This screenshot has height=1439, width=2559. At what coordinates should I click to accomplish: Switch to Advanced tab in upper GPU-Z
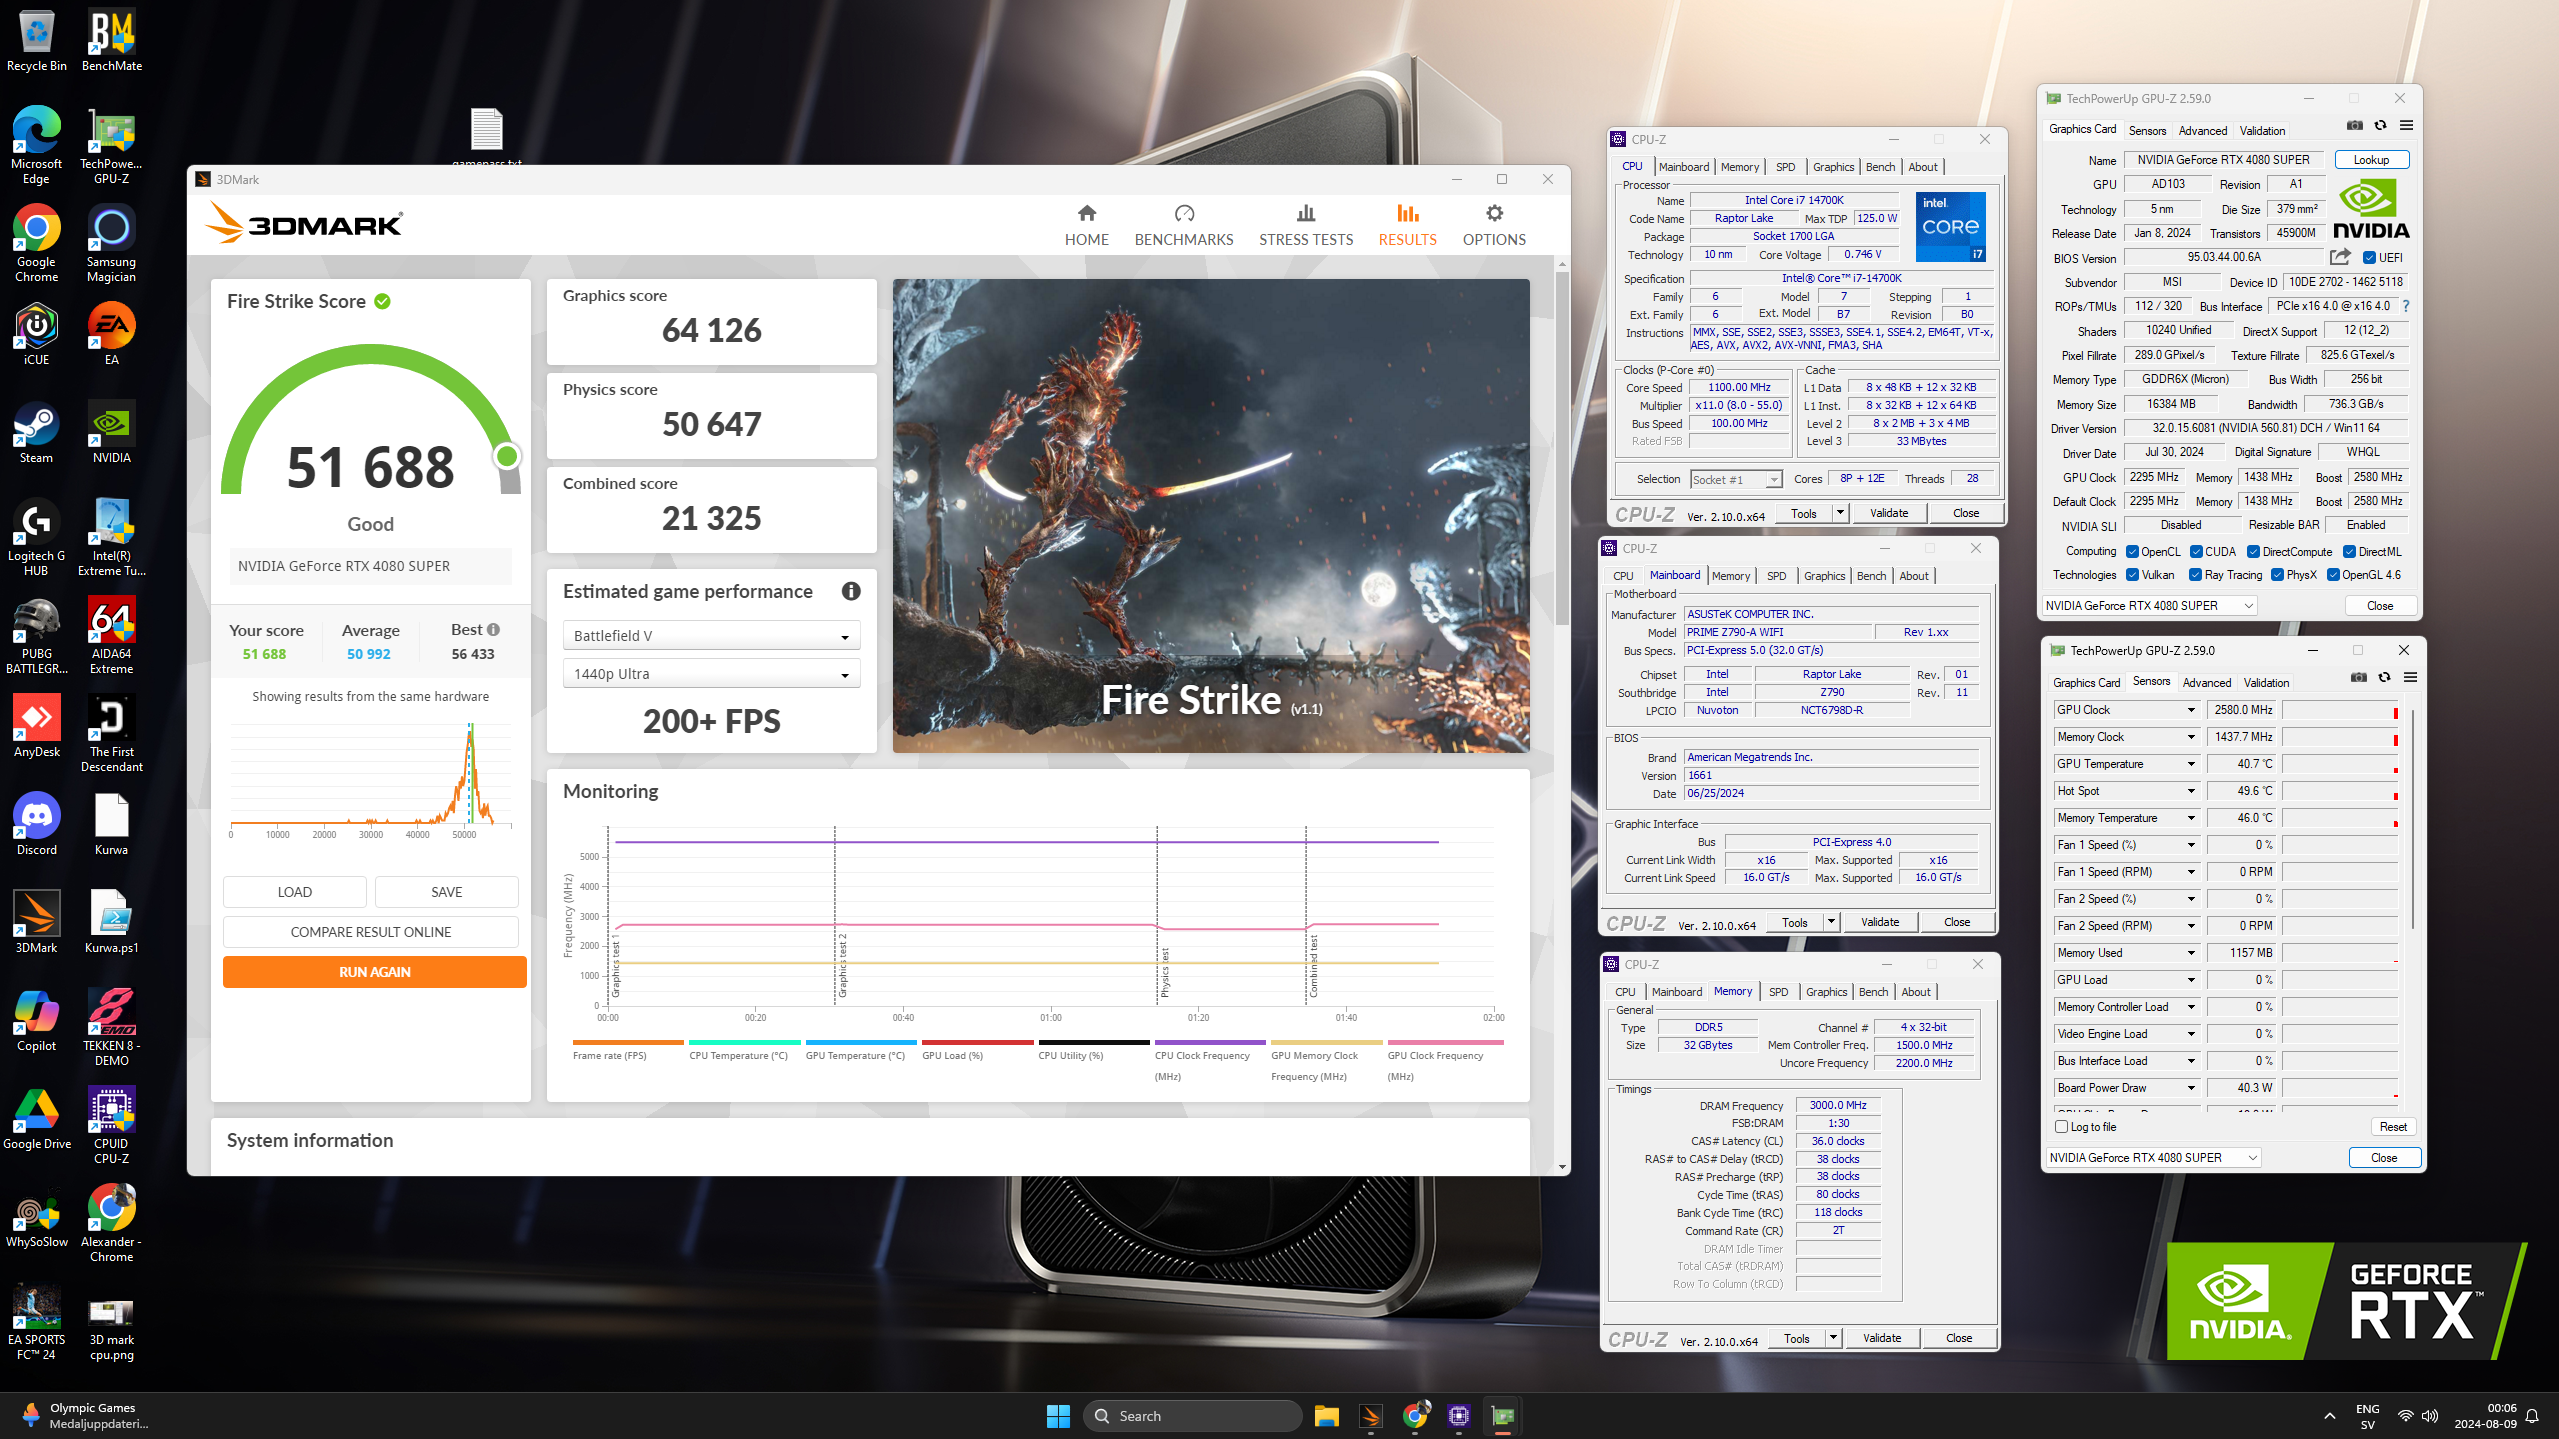2202,131
